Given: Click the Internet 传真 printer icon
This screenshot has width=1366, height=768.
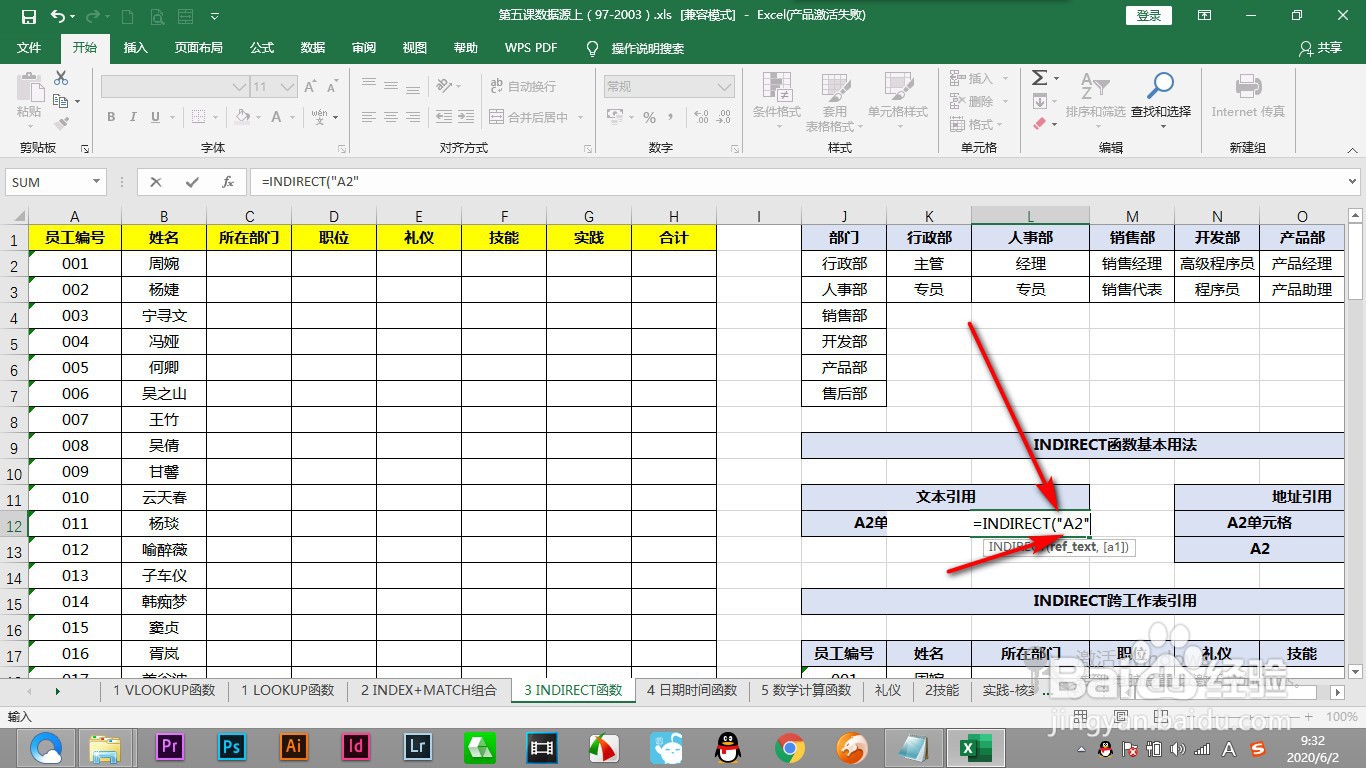Looking at the screenshot, I should pos(1248,97).
